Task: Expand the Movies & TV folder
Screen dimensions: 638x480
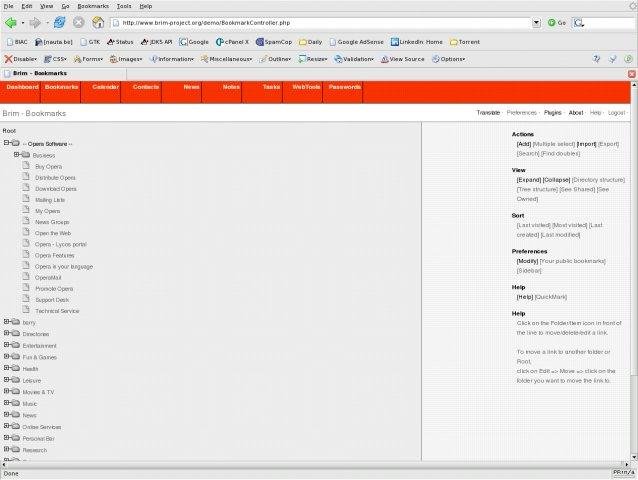Action: pos(6,391)
